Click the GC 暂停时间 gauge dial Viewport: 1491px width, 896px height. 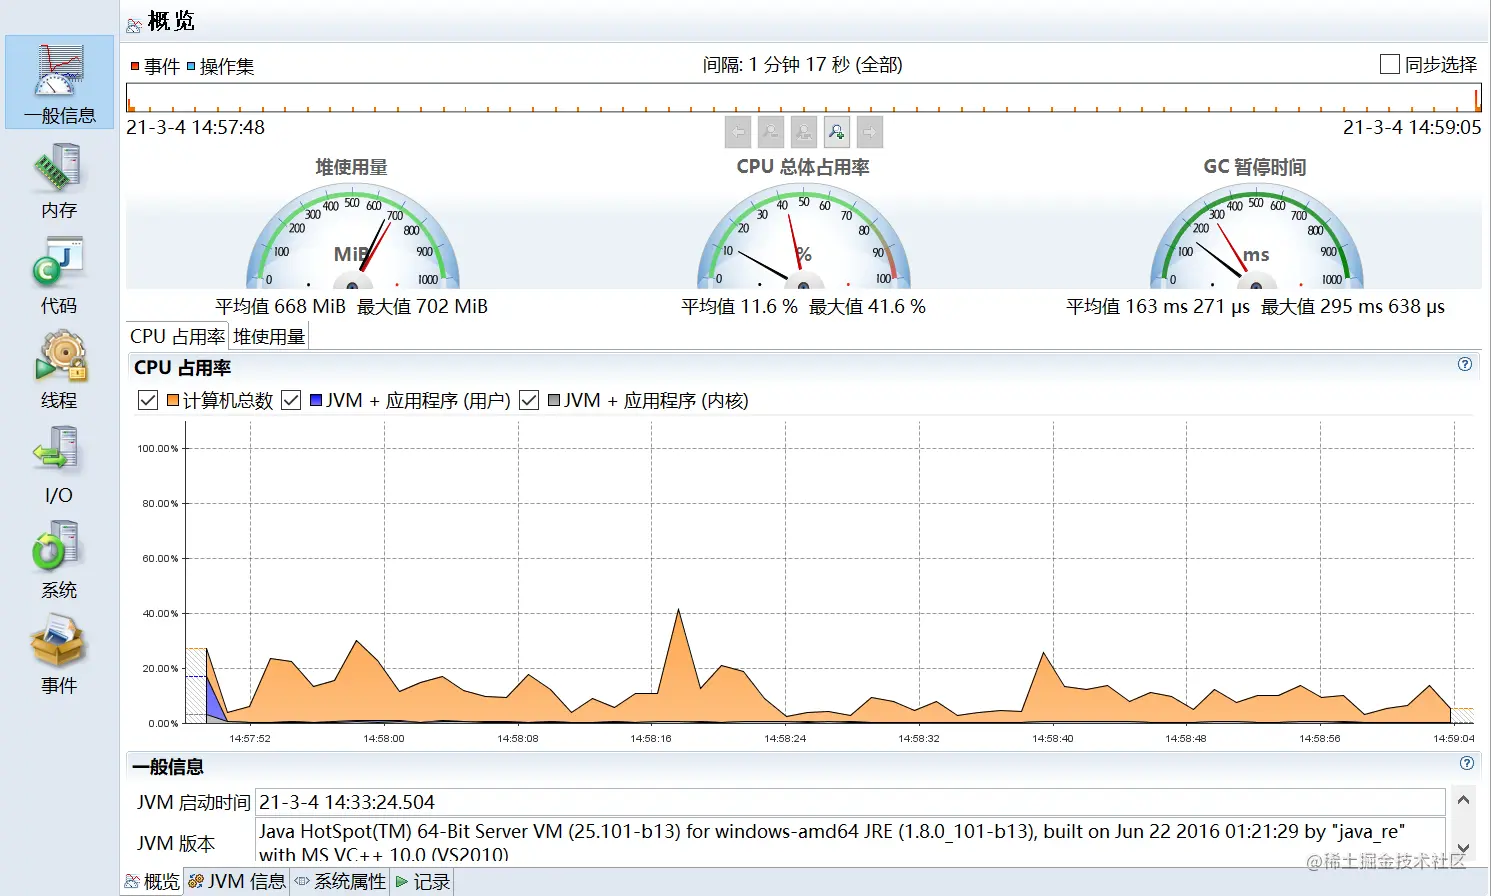pyautogui.click(x=1256, y=238)
